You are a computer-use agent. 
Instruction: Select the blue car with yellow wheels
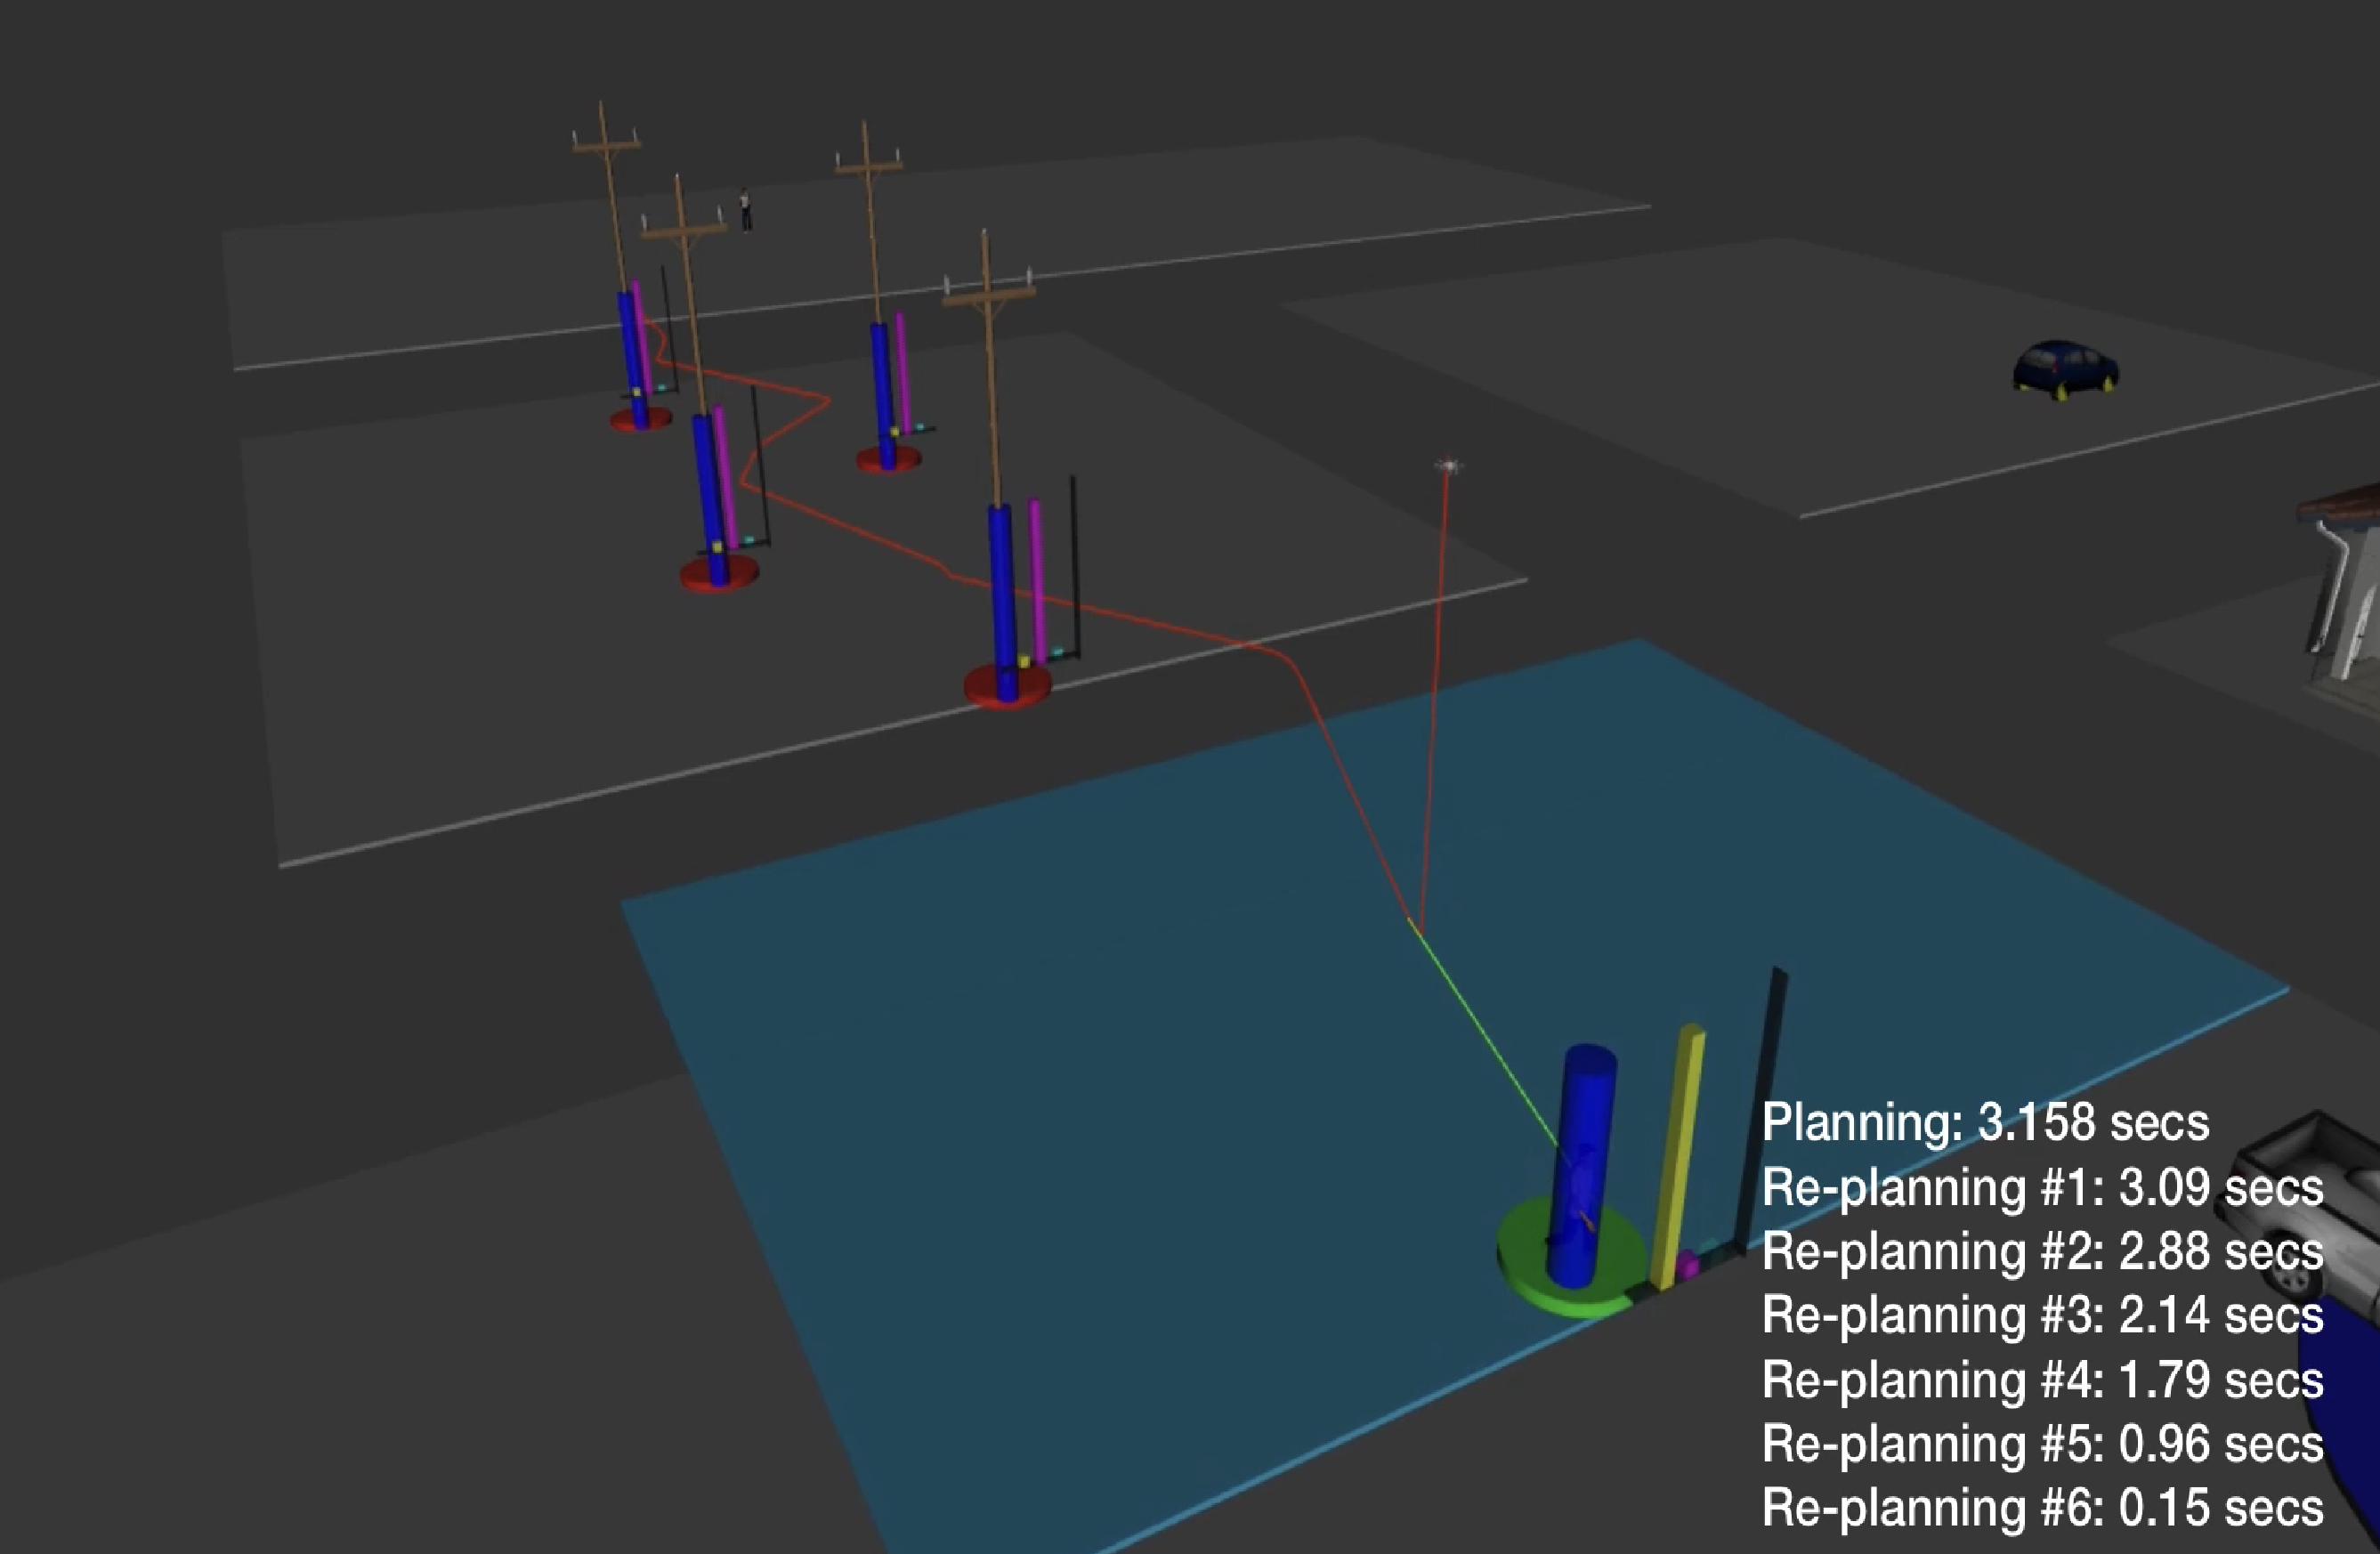(2065, 368)
